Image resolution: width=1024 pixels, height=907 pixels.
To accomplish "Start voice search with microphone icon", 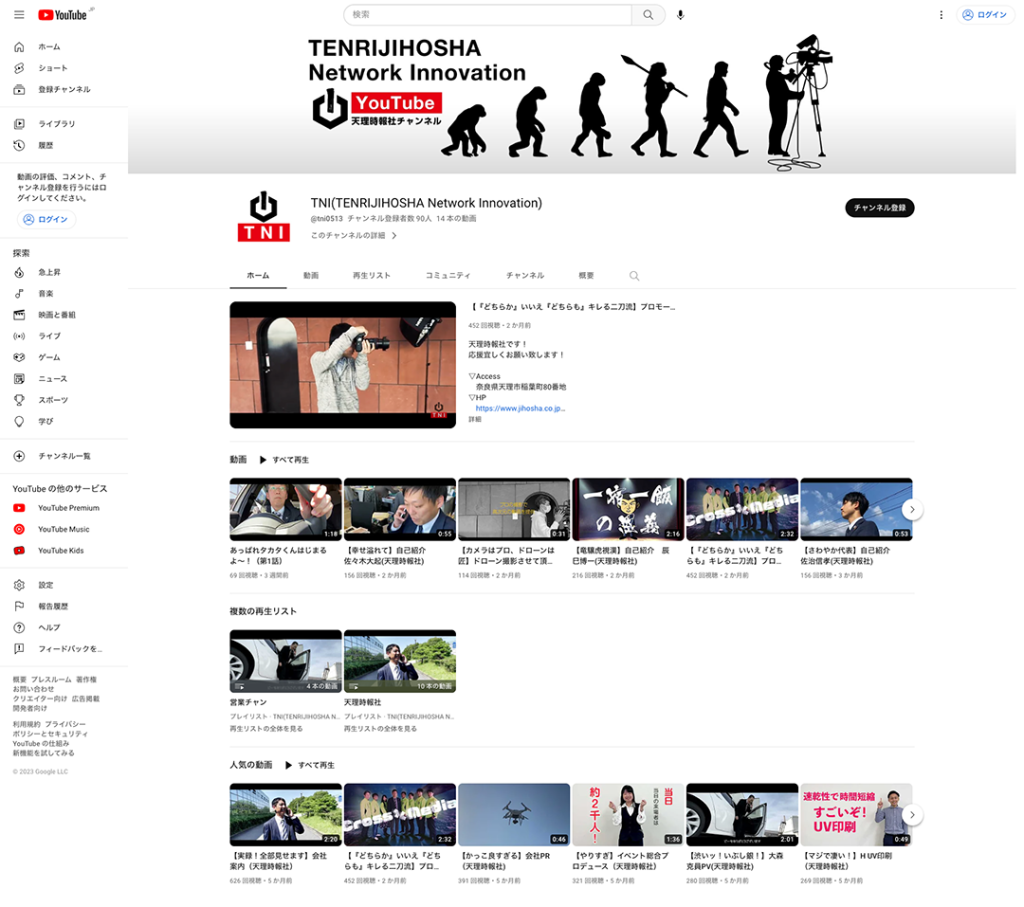I will click(681, 15).
